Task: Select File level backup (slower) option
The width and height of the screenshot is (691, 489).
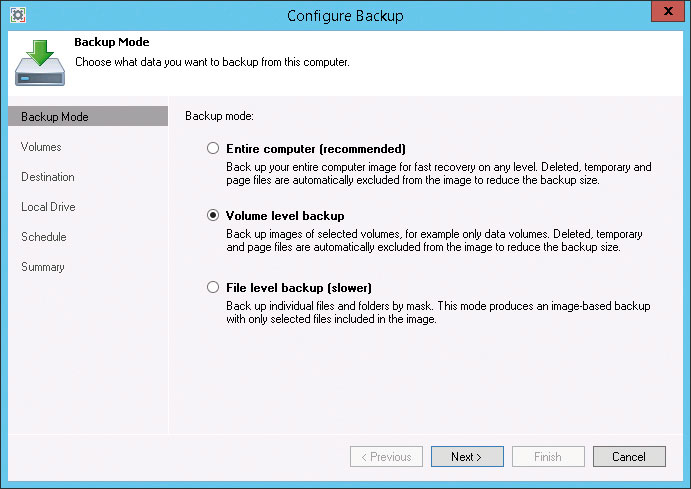Action: 213,287
